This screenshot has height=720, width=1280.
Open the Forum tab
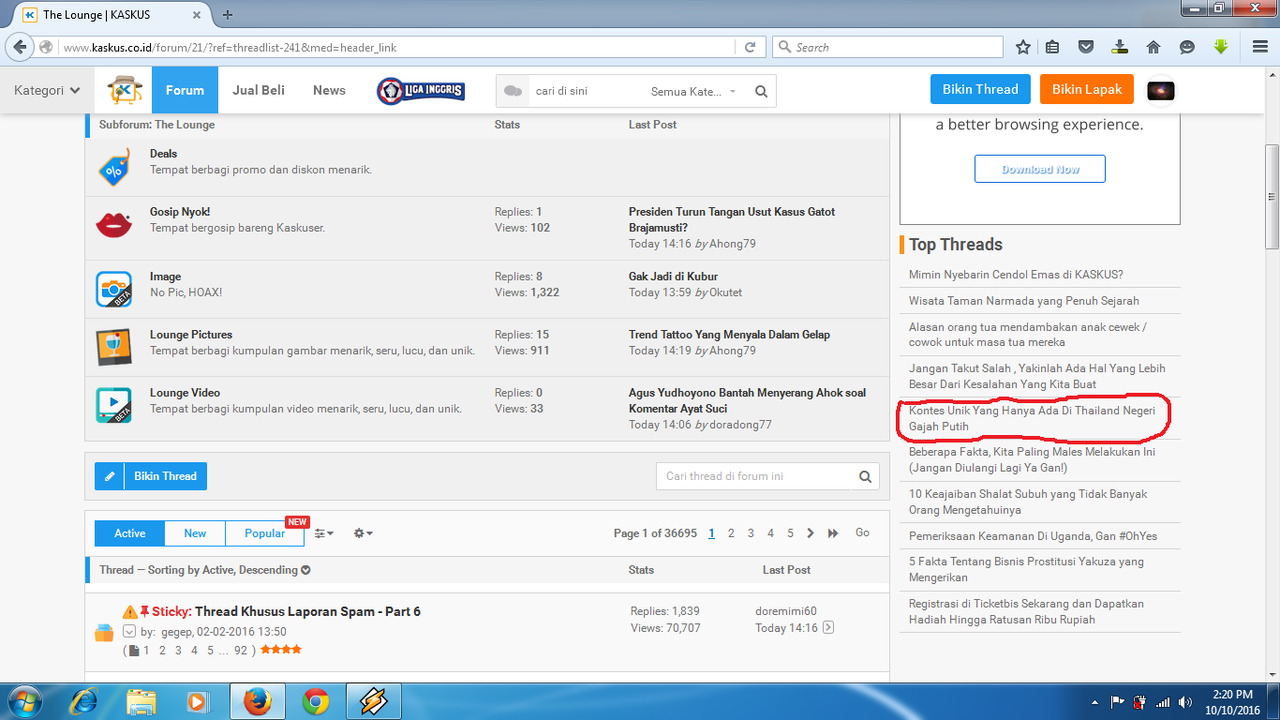[185, 90]
